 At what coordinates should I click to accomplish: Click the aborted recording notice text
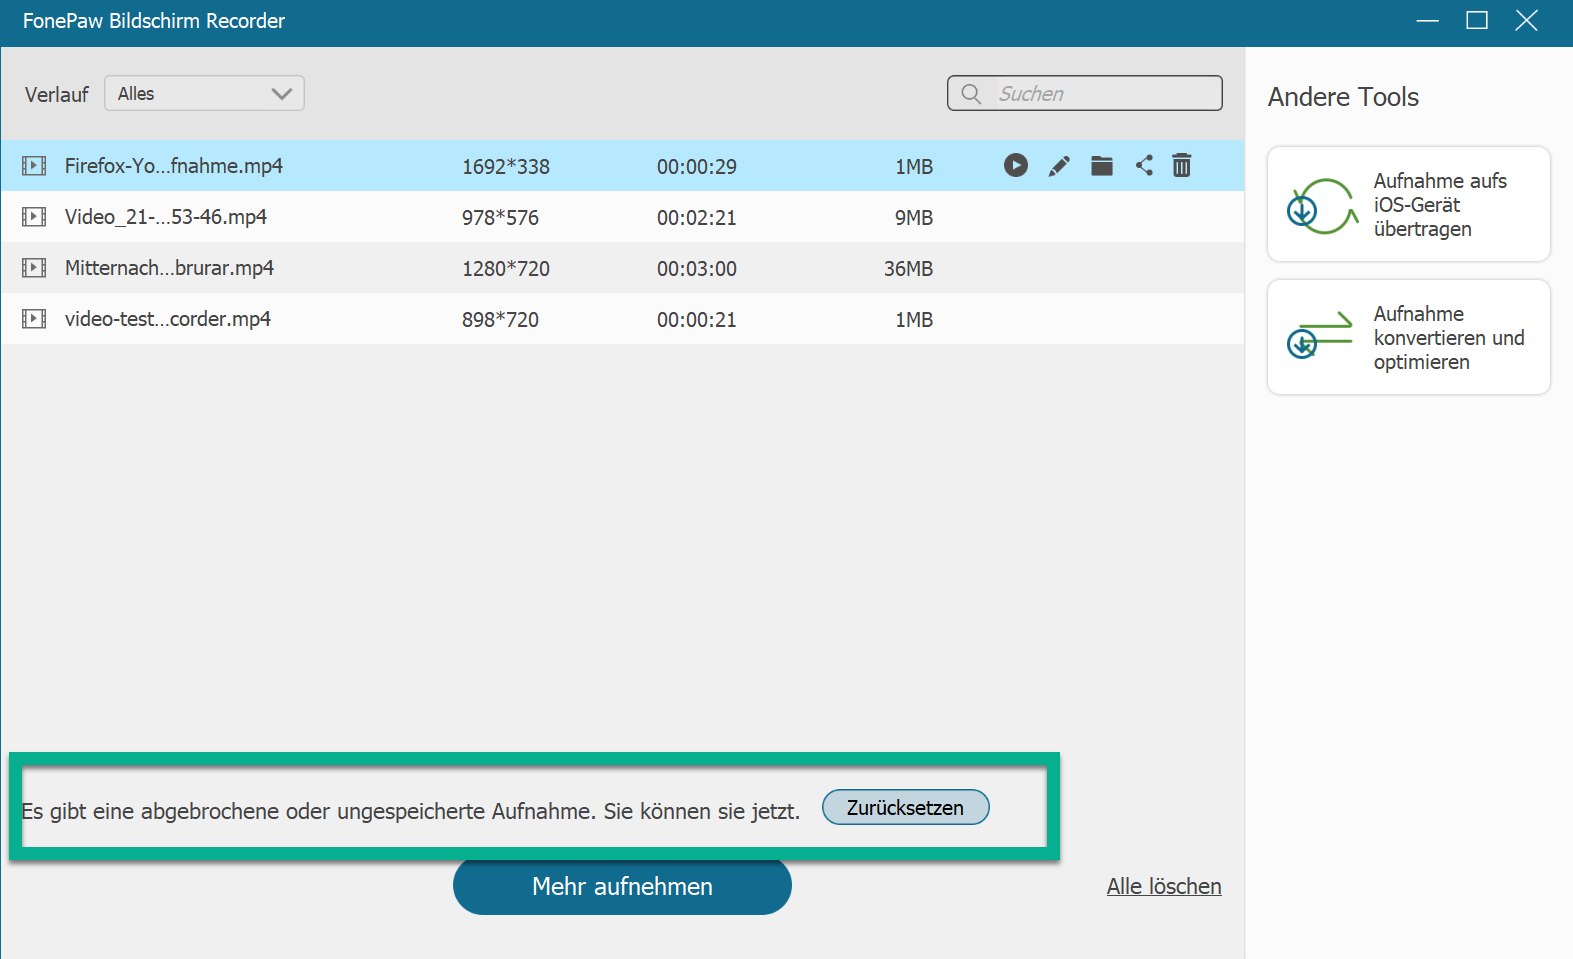[x=411, y=811]
